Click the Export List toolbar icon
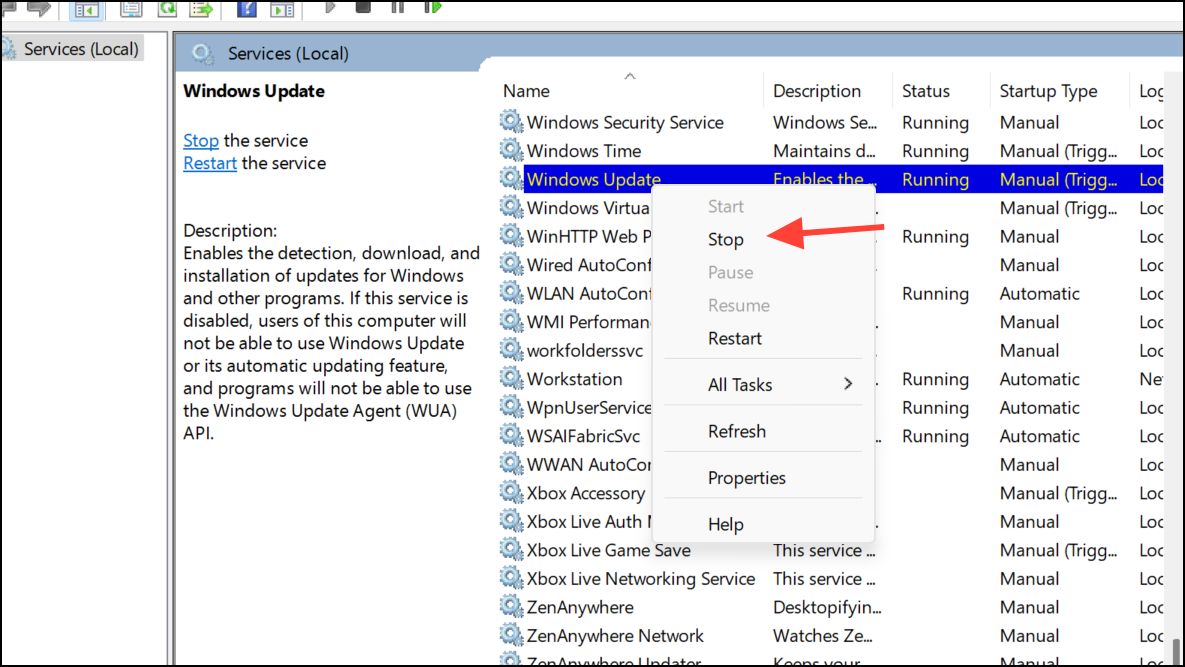Viewport: 1185px width, 667px height. 201,8
